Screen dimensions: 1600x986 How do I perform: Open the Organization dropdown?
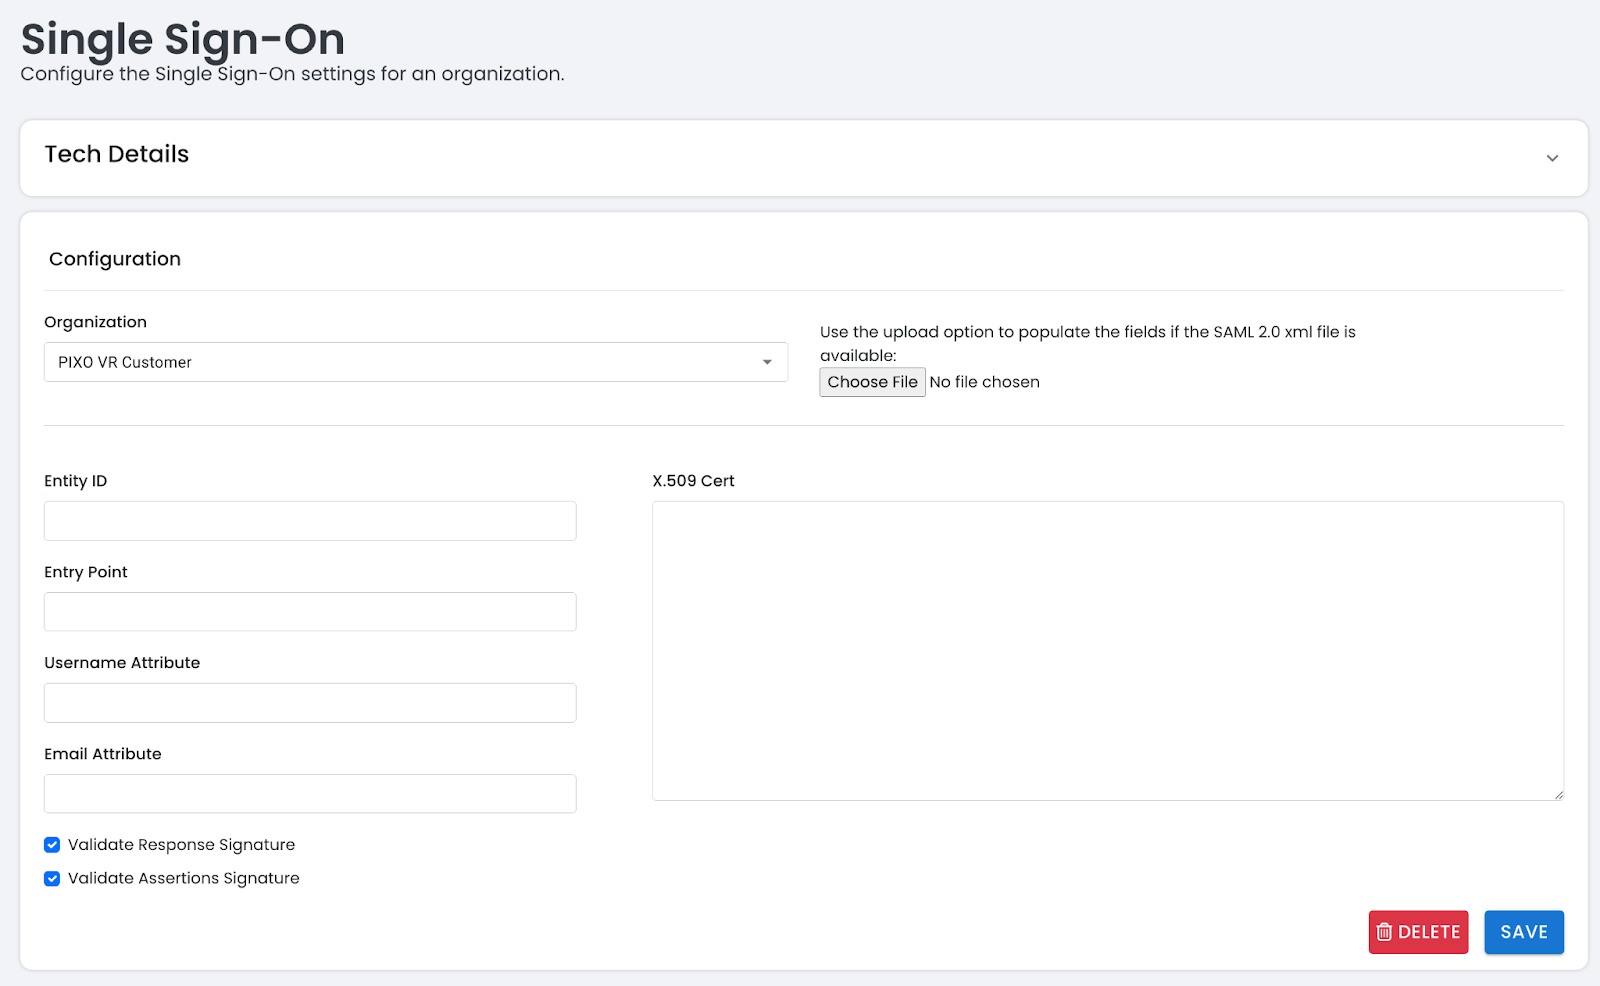[415, 362]
